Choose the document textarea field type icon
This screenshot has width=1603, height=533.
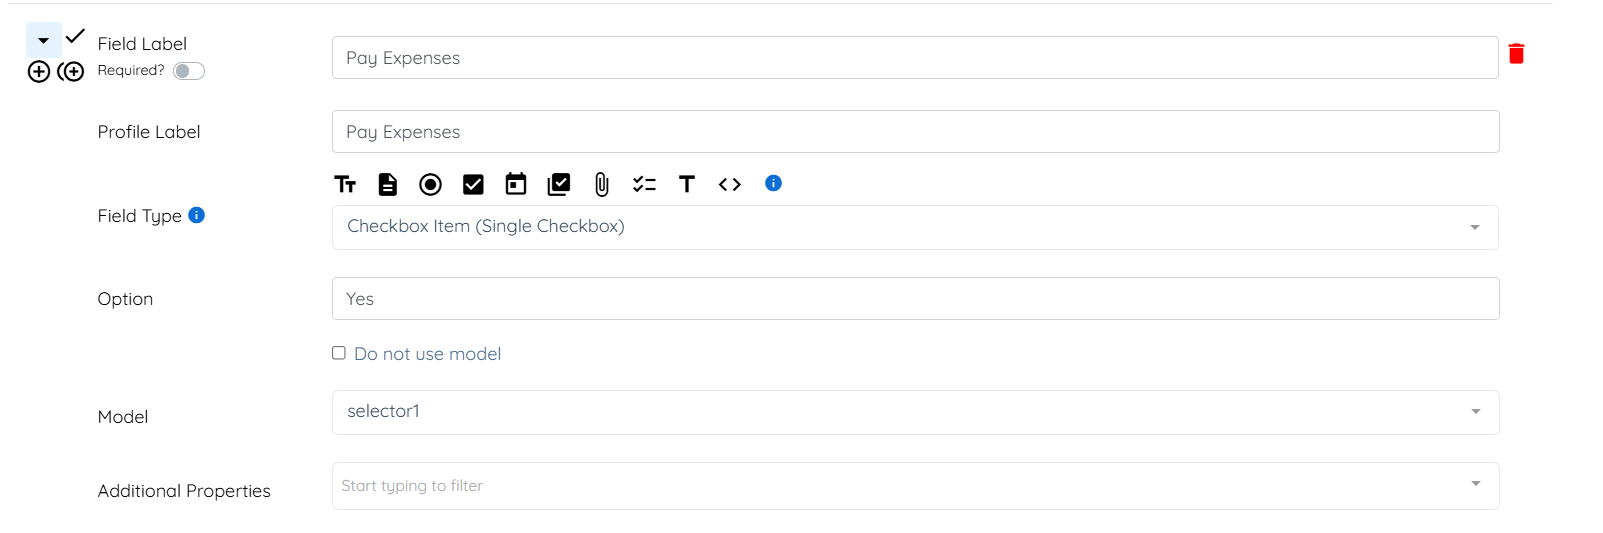point(388,184)
